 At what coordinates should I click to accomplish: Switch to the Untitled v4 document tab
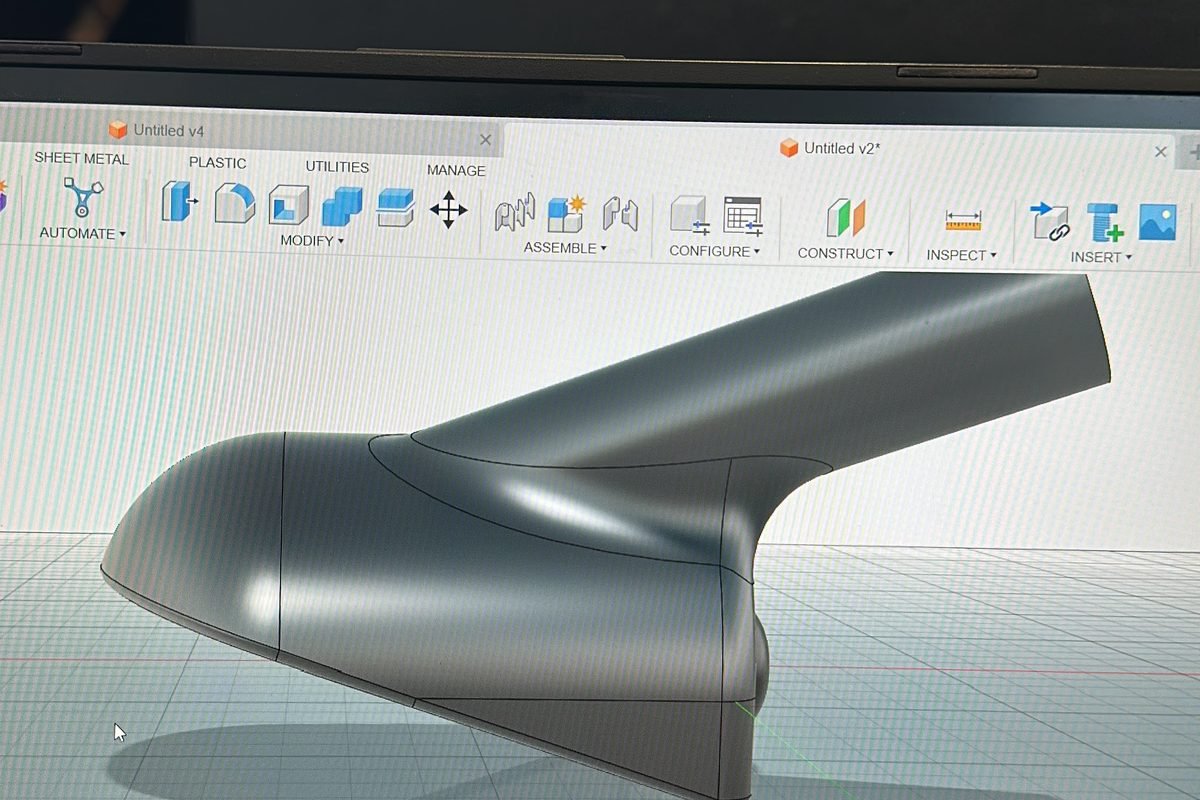click(x=250, y=131)
